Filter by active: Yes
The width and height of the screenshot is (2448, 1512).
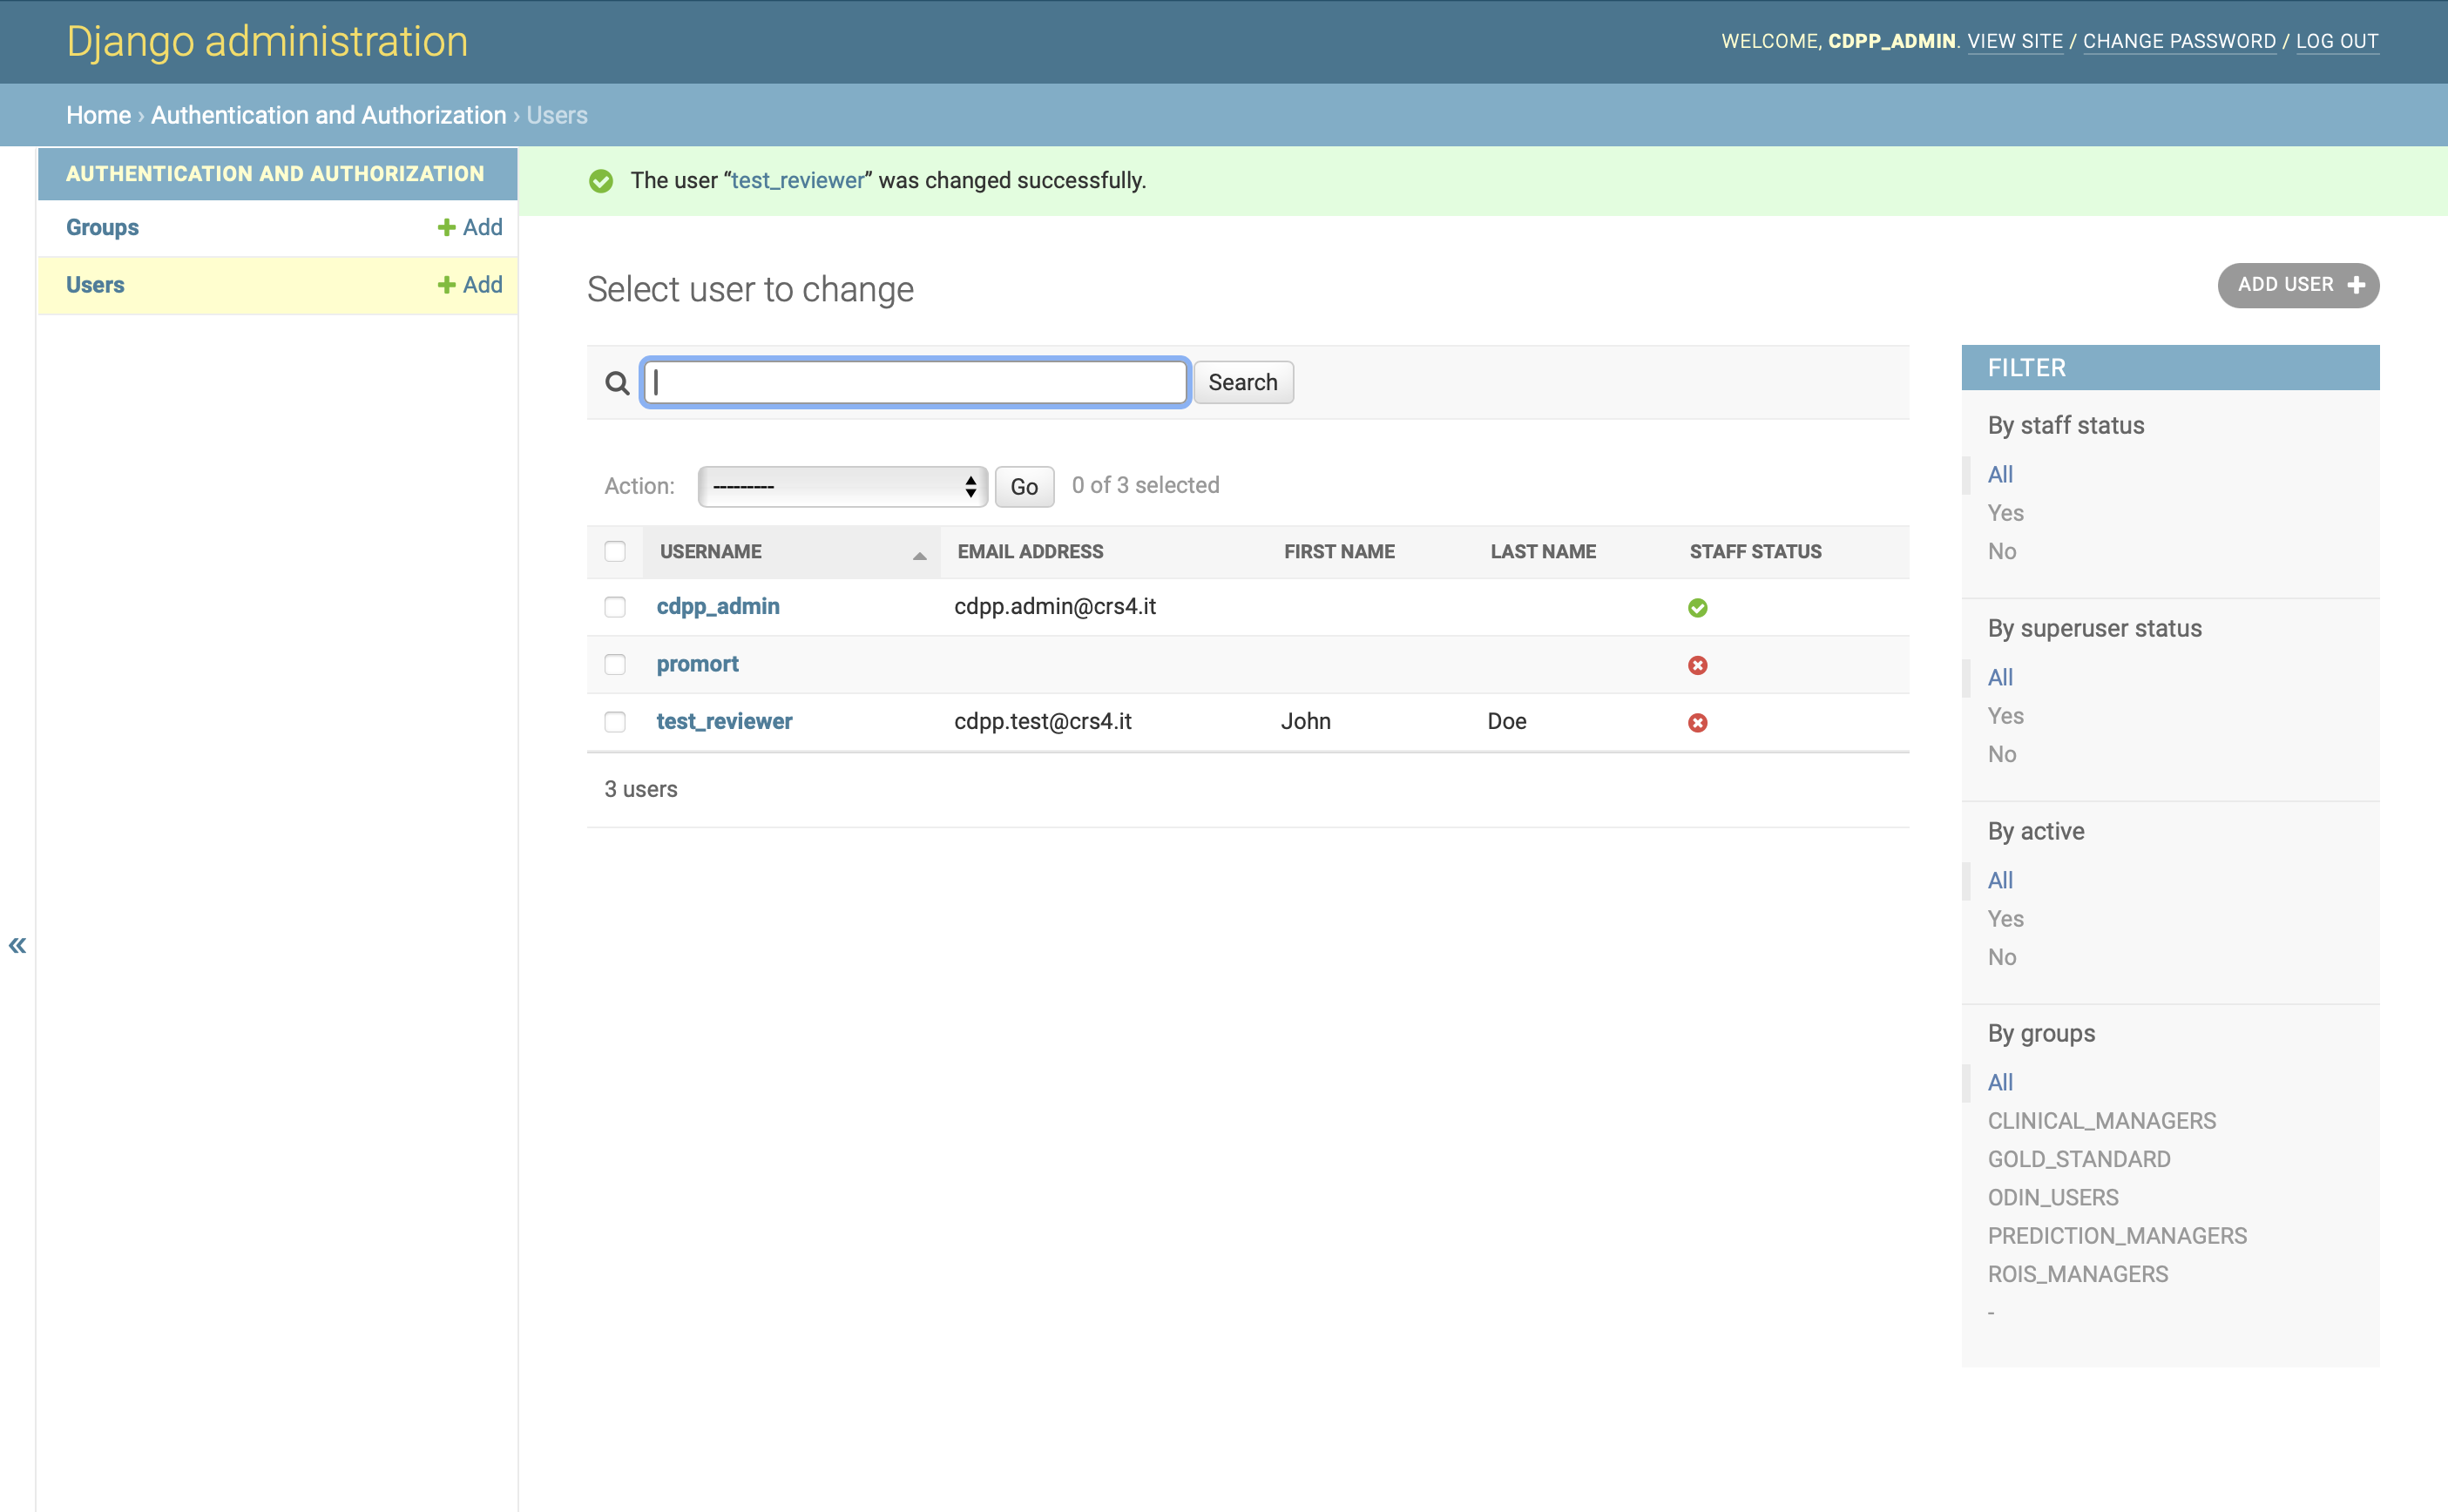pyautogui.click(x=2005, y=919)
